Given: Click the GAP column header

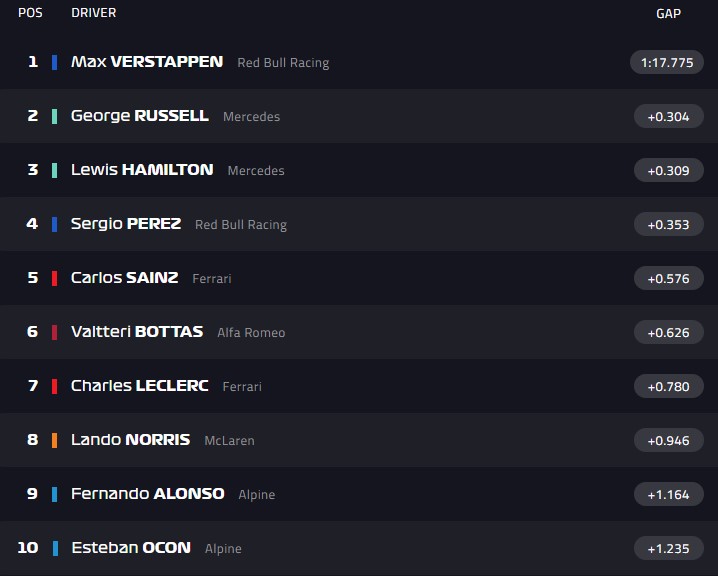Looking at the screenshot, I should pos(668,13).
